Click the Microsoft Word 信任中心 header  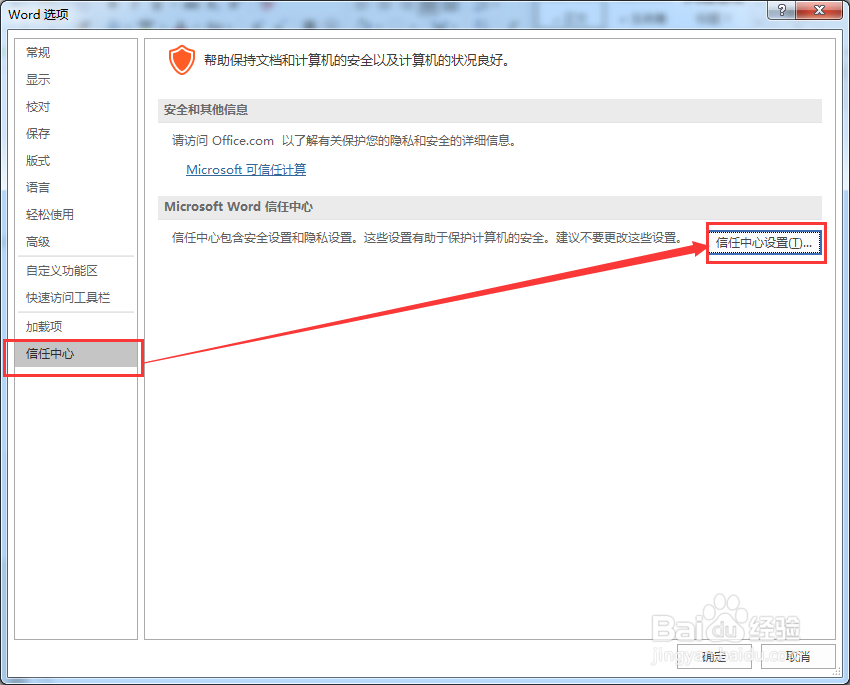pyautogui.click(x=490, y=207)
